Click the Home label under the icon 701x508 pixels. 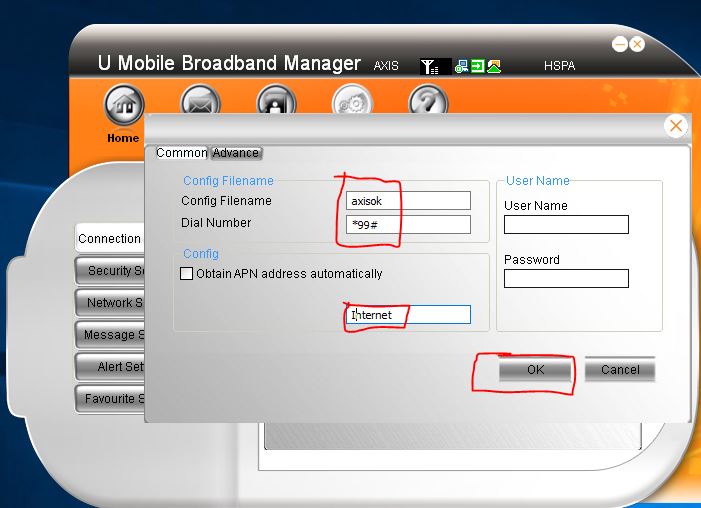pos(123,138)
